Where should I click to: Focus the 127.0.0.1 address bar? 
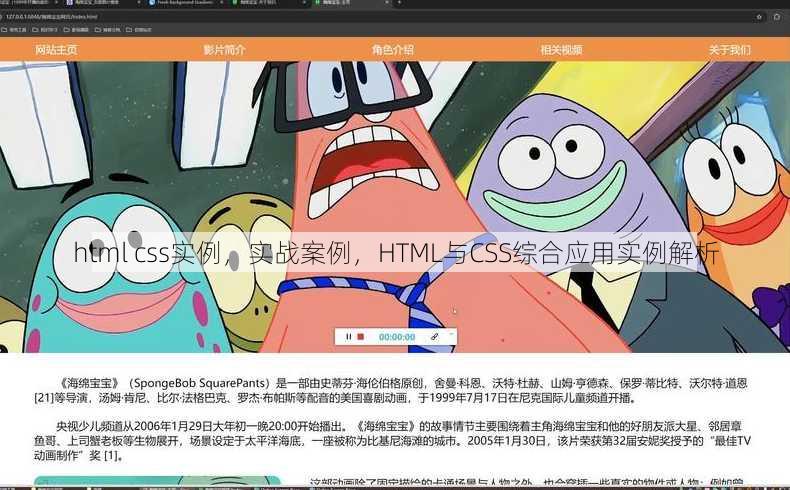(x=378, y=17)
